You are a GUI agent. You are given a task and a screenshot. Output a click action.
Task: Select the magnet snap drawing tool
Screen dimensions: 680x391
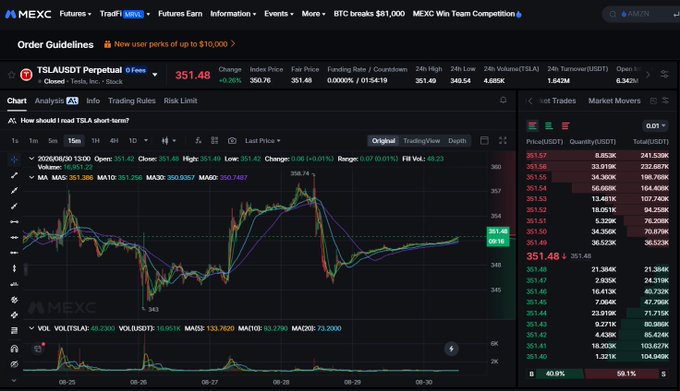[14, 349]
